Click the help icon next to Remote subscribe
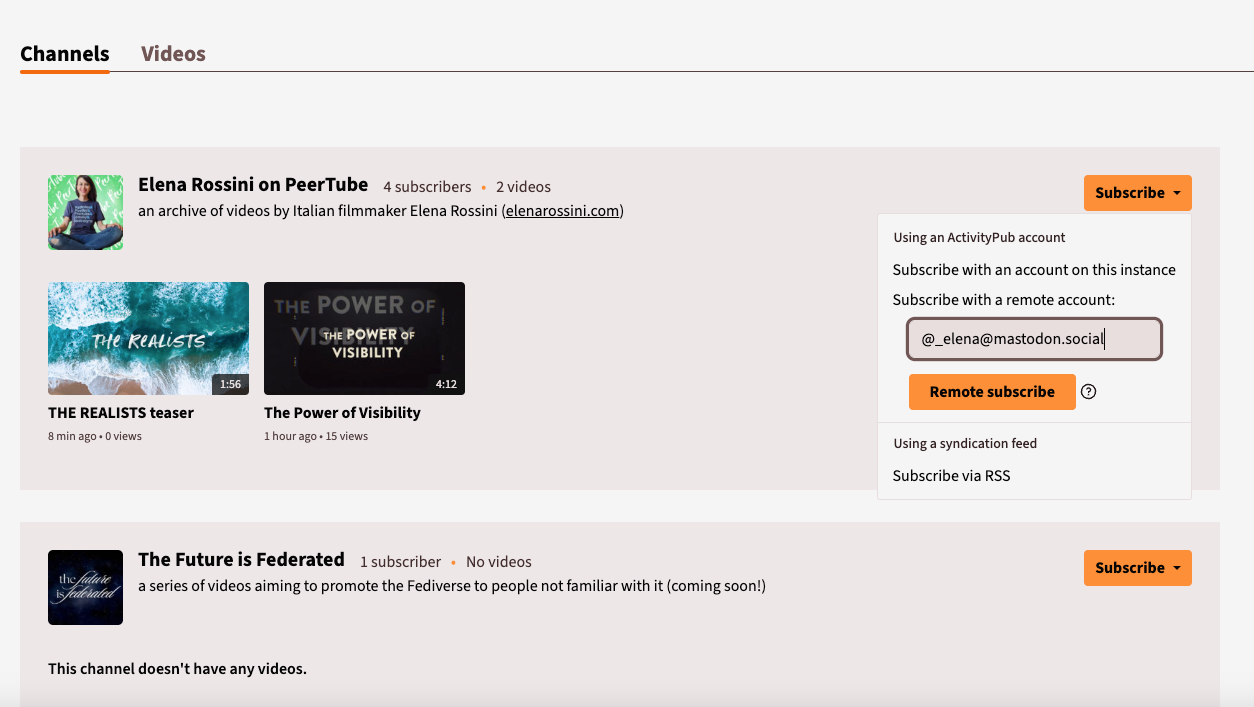 click(x=1088, y=391)
